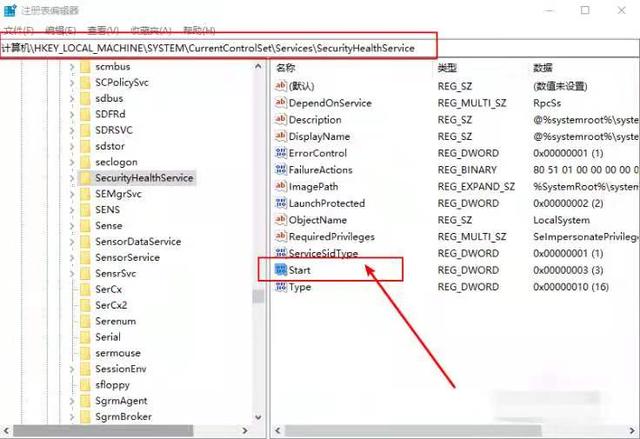
Task: Open the 编辑(E) menu
Action: coord(60,30)
